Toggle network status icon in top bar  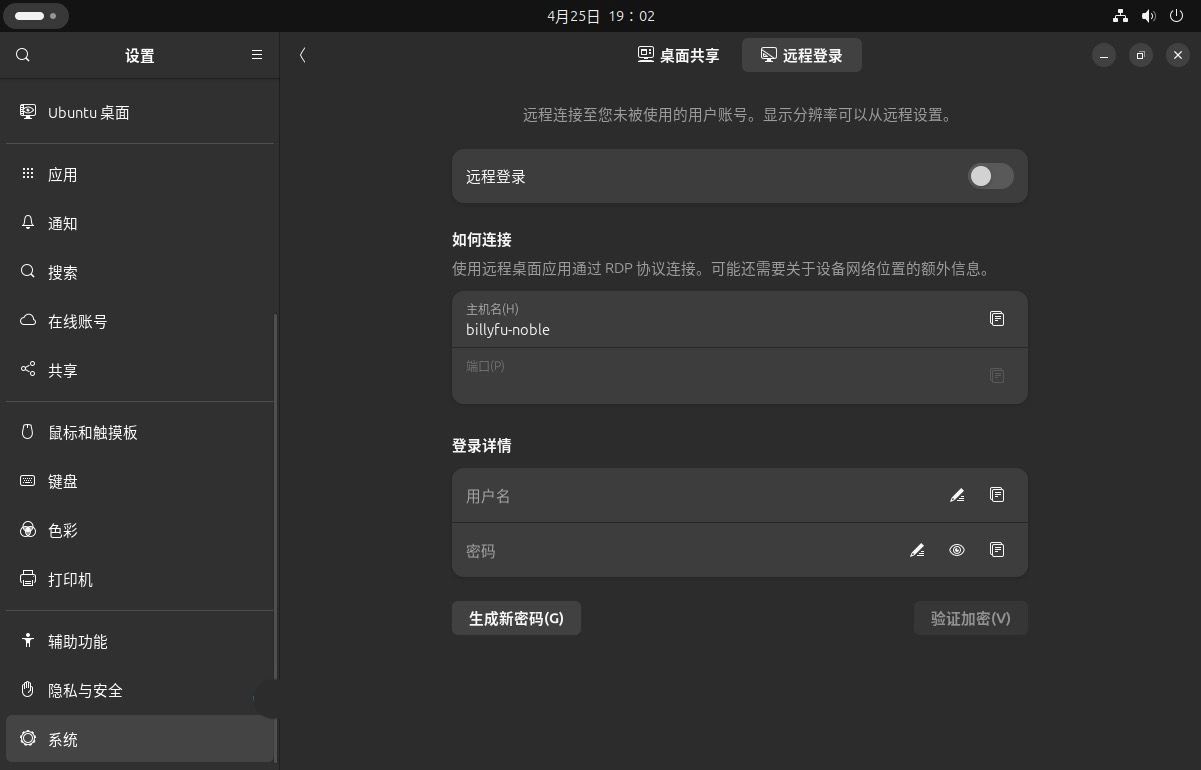coord(1120,15)
